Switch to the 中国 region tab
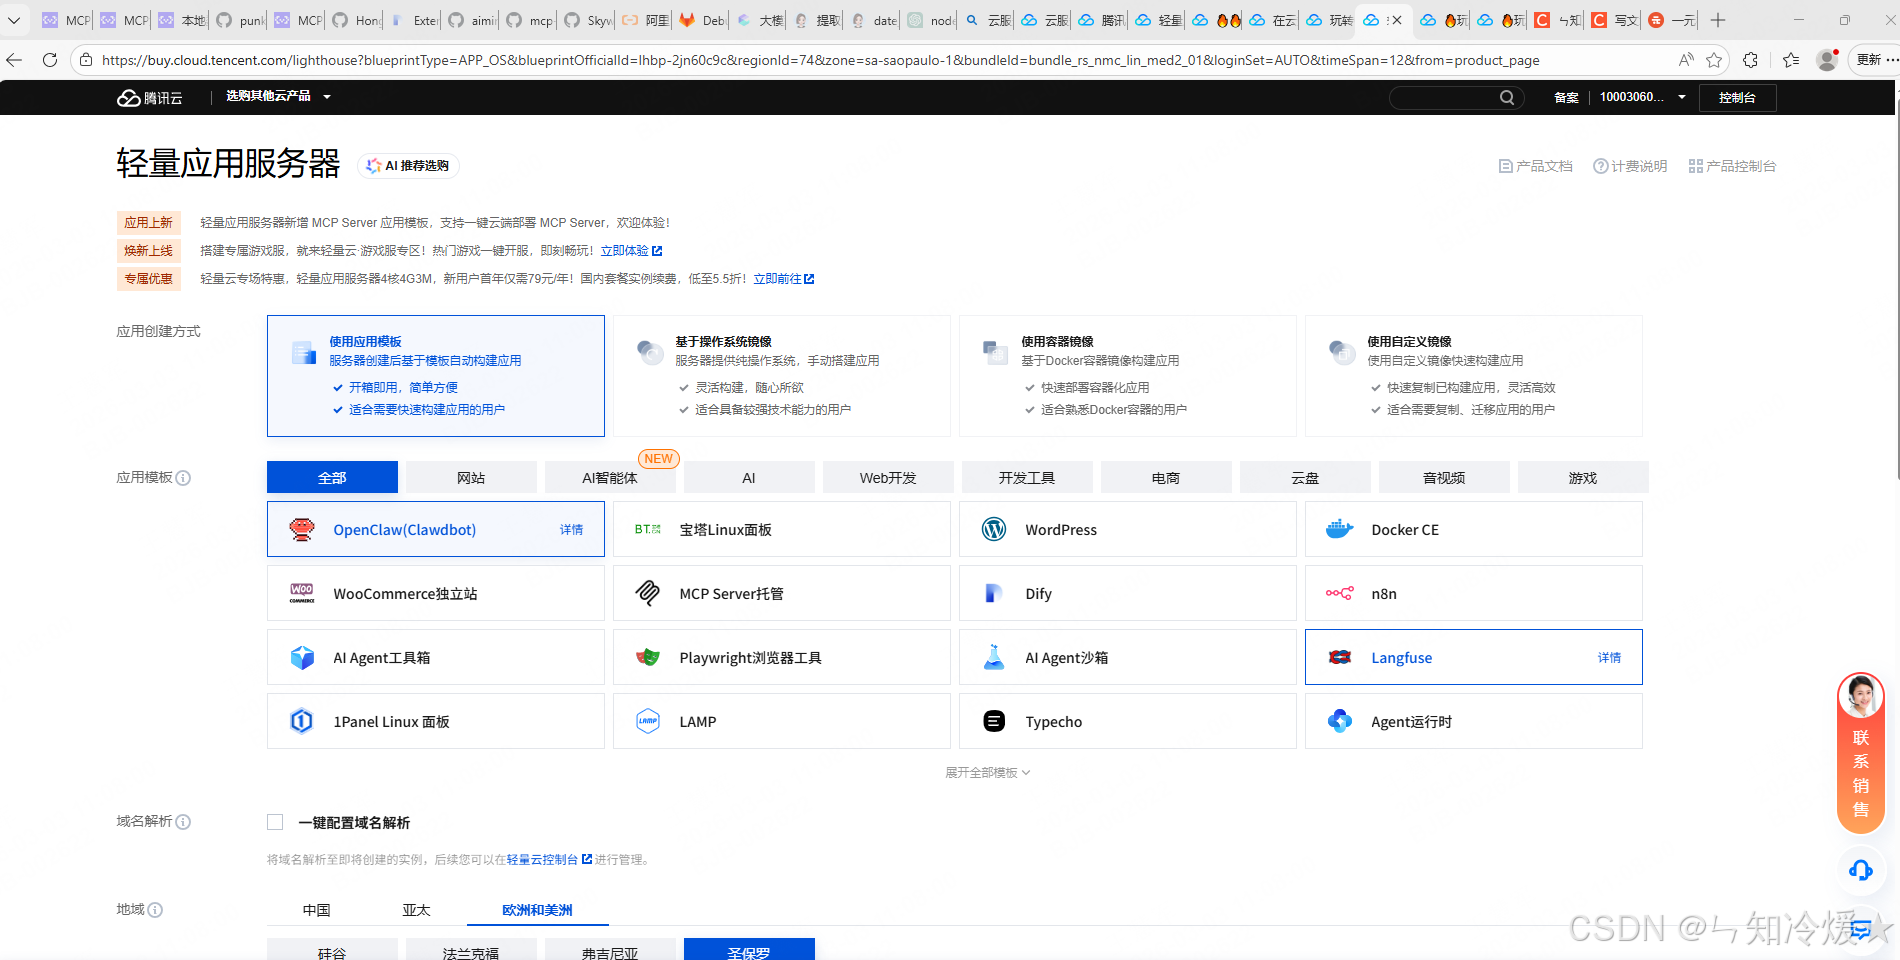The image size is (1900, 960). (317, 910)
